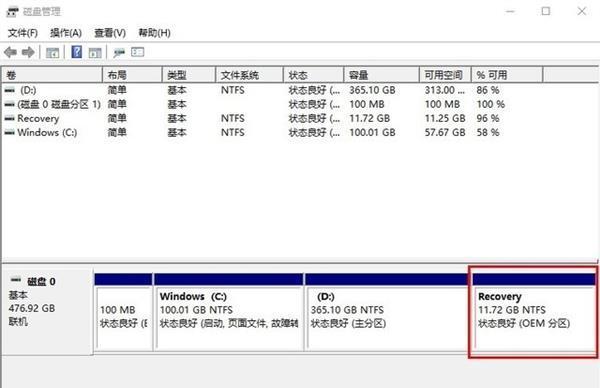Open the 查看(V) menu
Image resolution: width=600 pixels, height=388 pixels.
tap(110, 33)
